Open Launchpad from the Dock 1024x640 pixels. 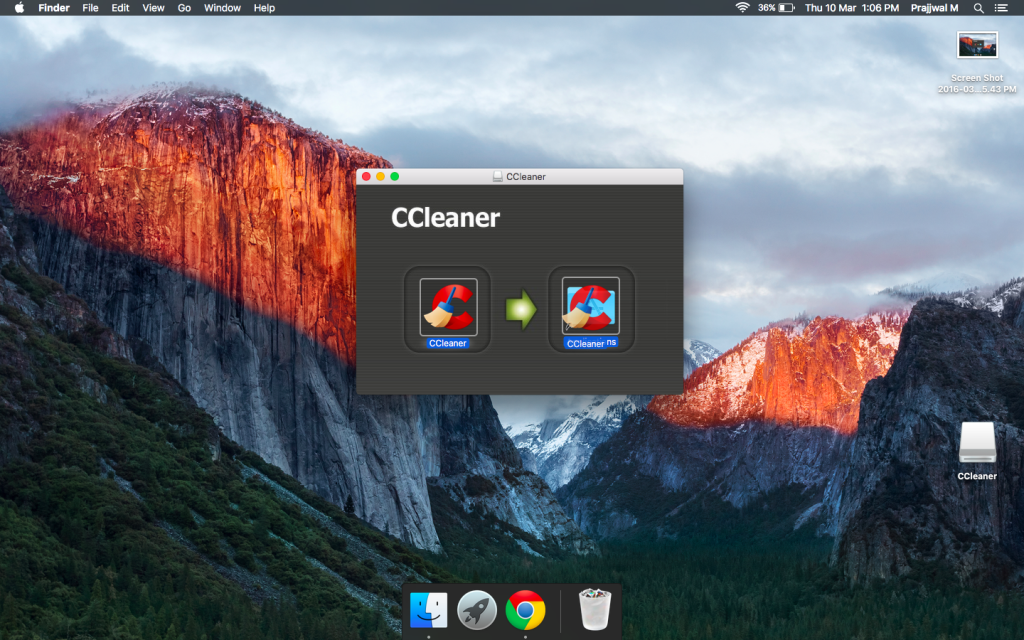point(477,610)
